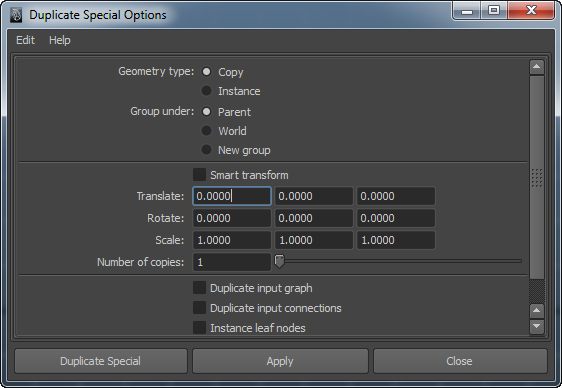
Task: Click the scrollbar up arrow at top
Action: [537, 67]
